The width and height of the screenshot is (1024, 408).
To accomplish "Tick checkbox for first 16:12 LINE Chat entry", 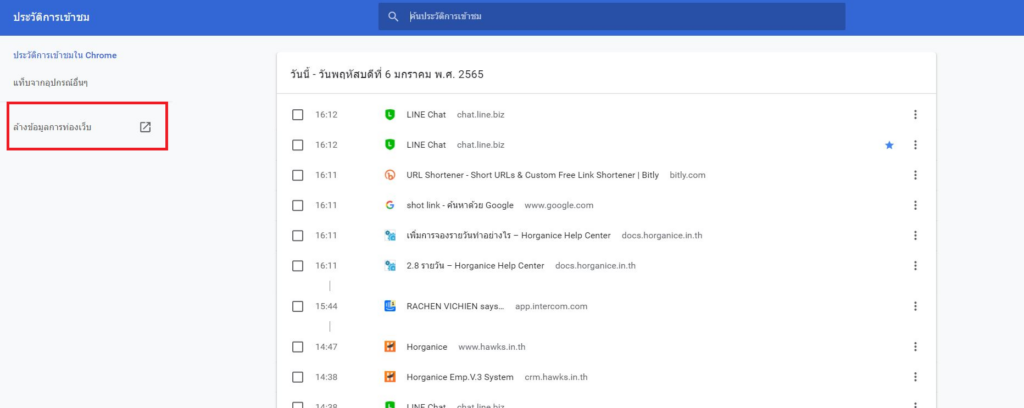I will point(298,115).
